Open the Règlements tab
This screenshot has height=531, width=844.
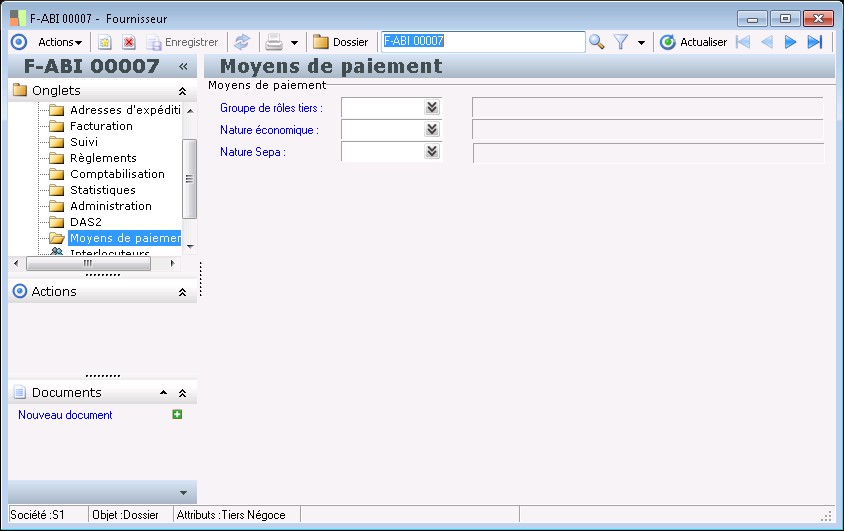pyautogui.click(x=103, y=158)
